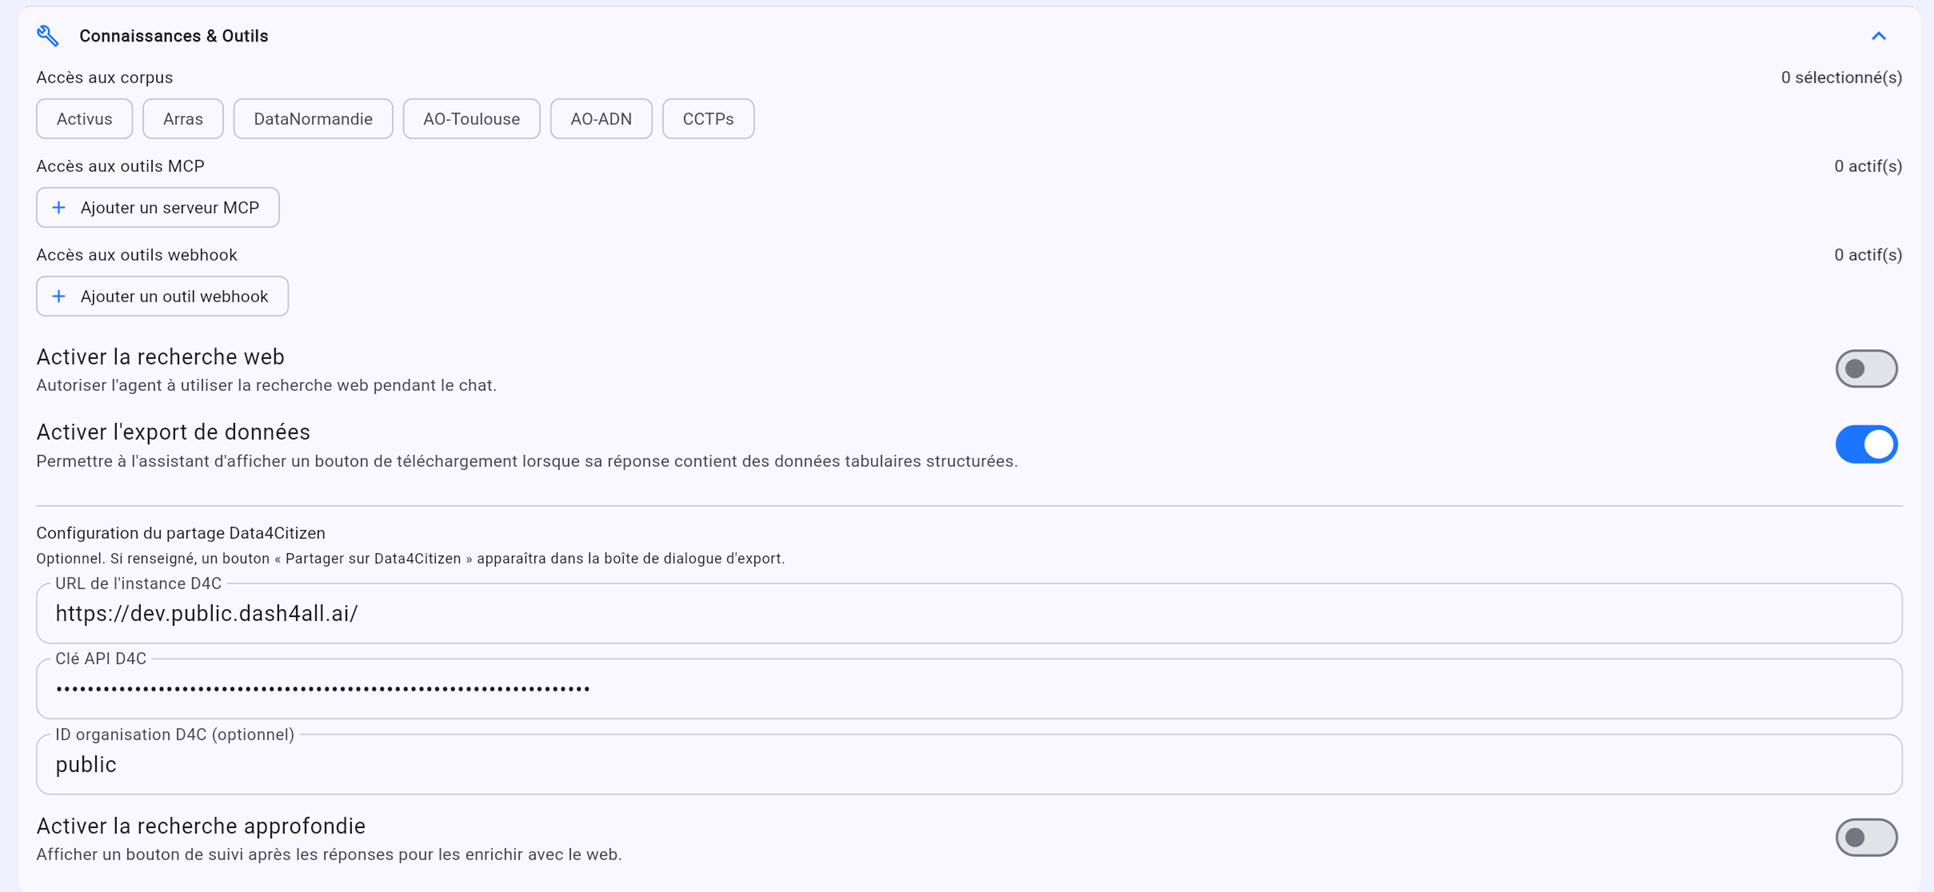Click the 'Autoriser l'agent à utiliser la recherche web' description

(x=266, y=386)
